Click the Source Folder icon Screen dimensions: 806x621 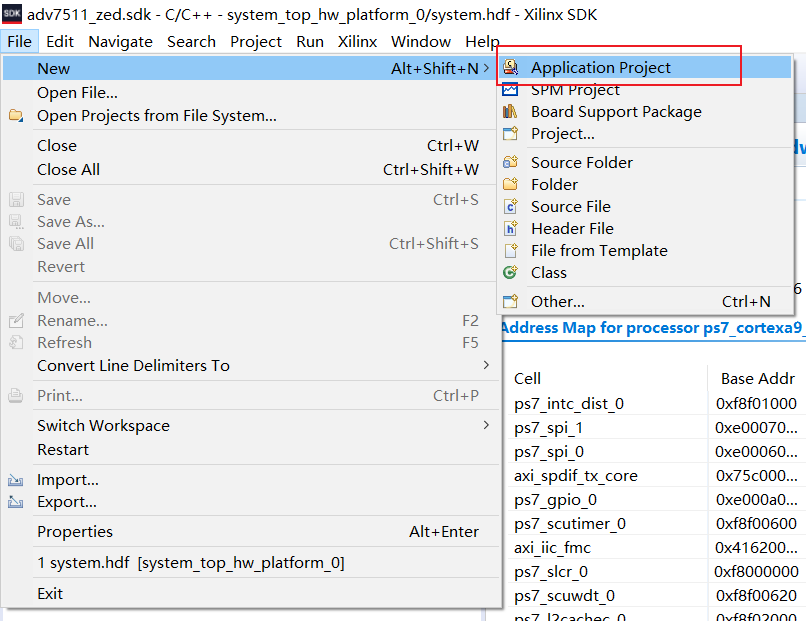(x=510, y=162)
